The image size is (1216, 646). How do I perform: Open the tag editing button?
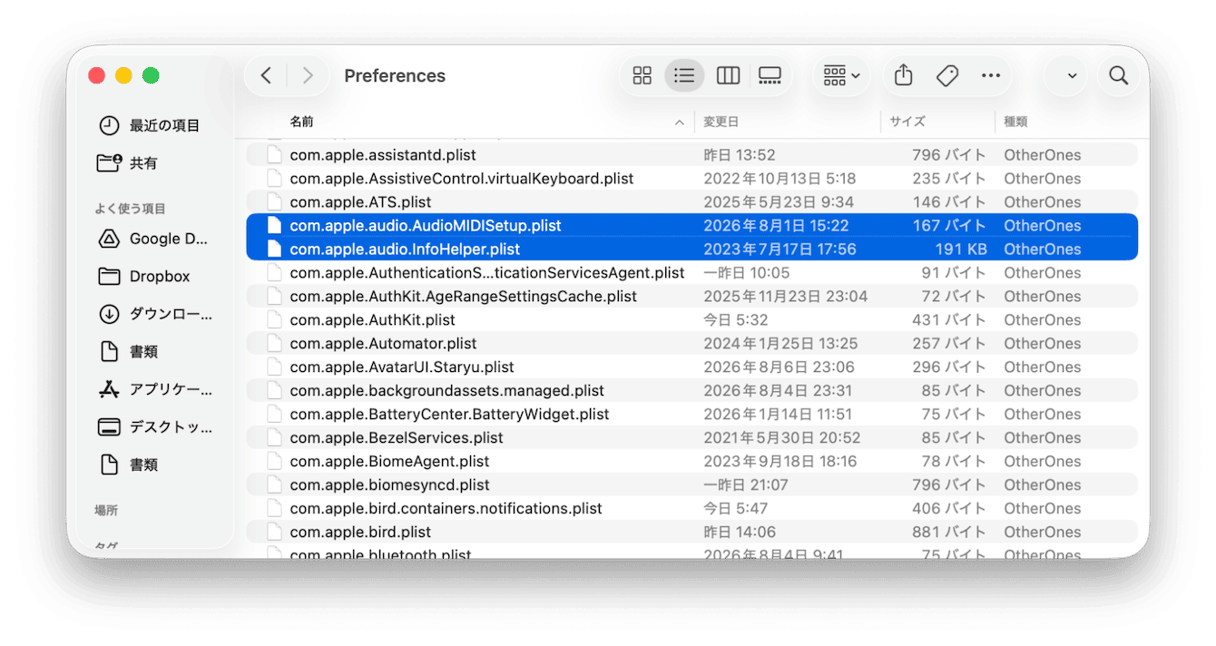[947, 76]
